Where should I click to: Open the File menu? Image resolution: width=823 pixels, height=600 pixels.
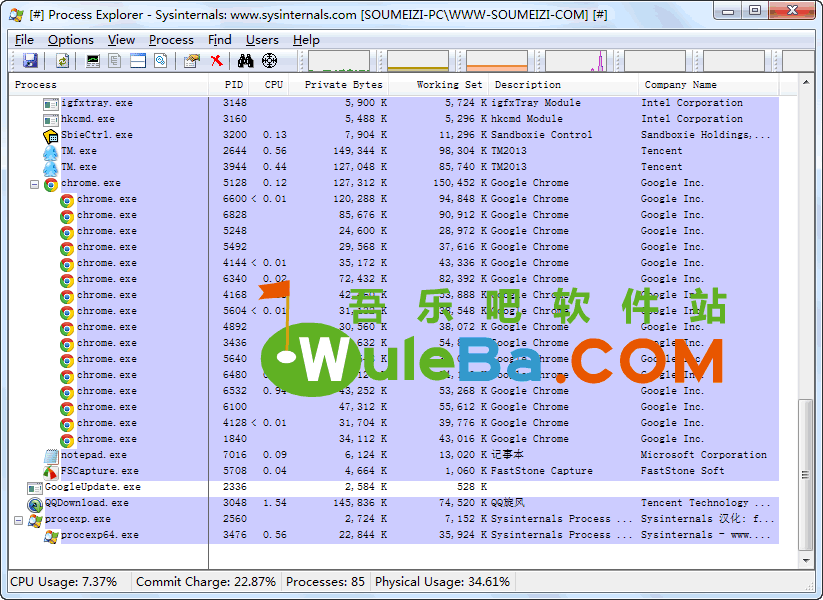tap(24, 40)
